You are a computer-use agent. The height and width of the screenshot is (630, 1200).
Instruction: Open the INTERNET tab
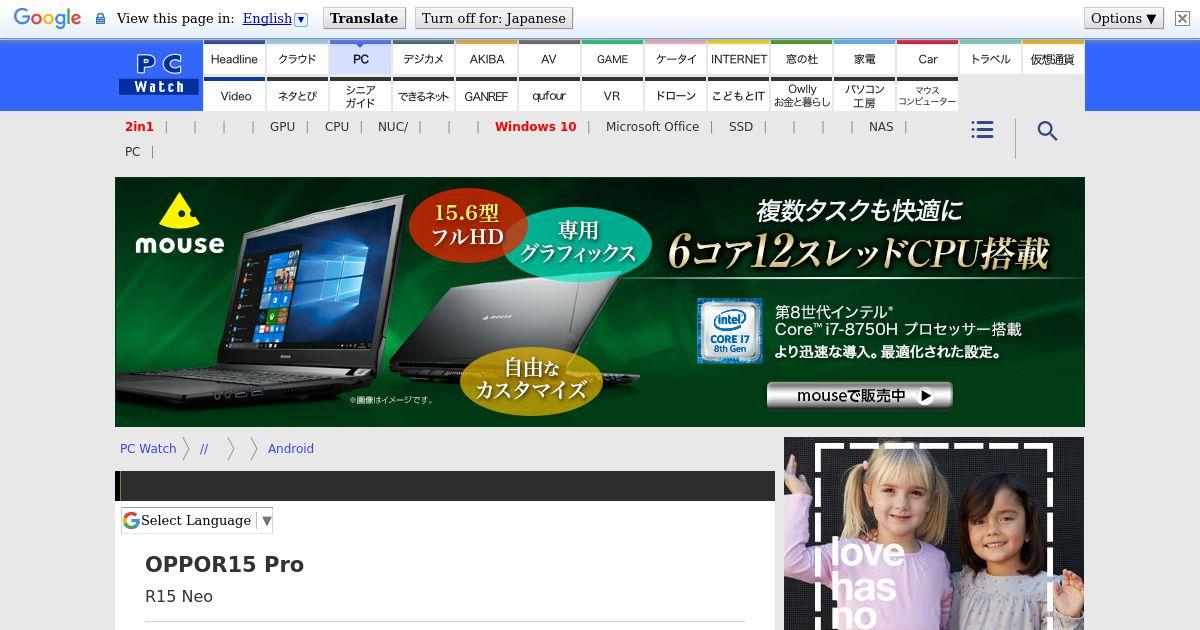pyautogui.click(x=738, y=58)
